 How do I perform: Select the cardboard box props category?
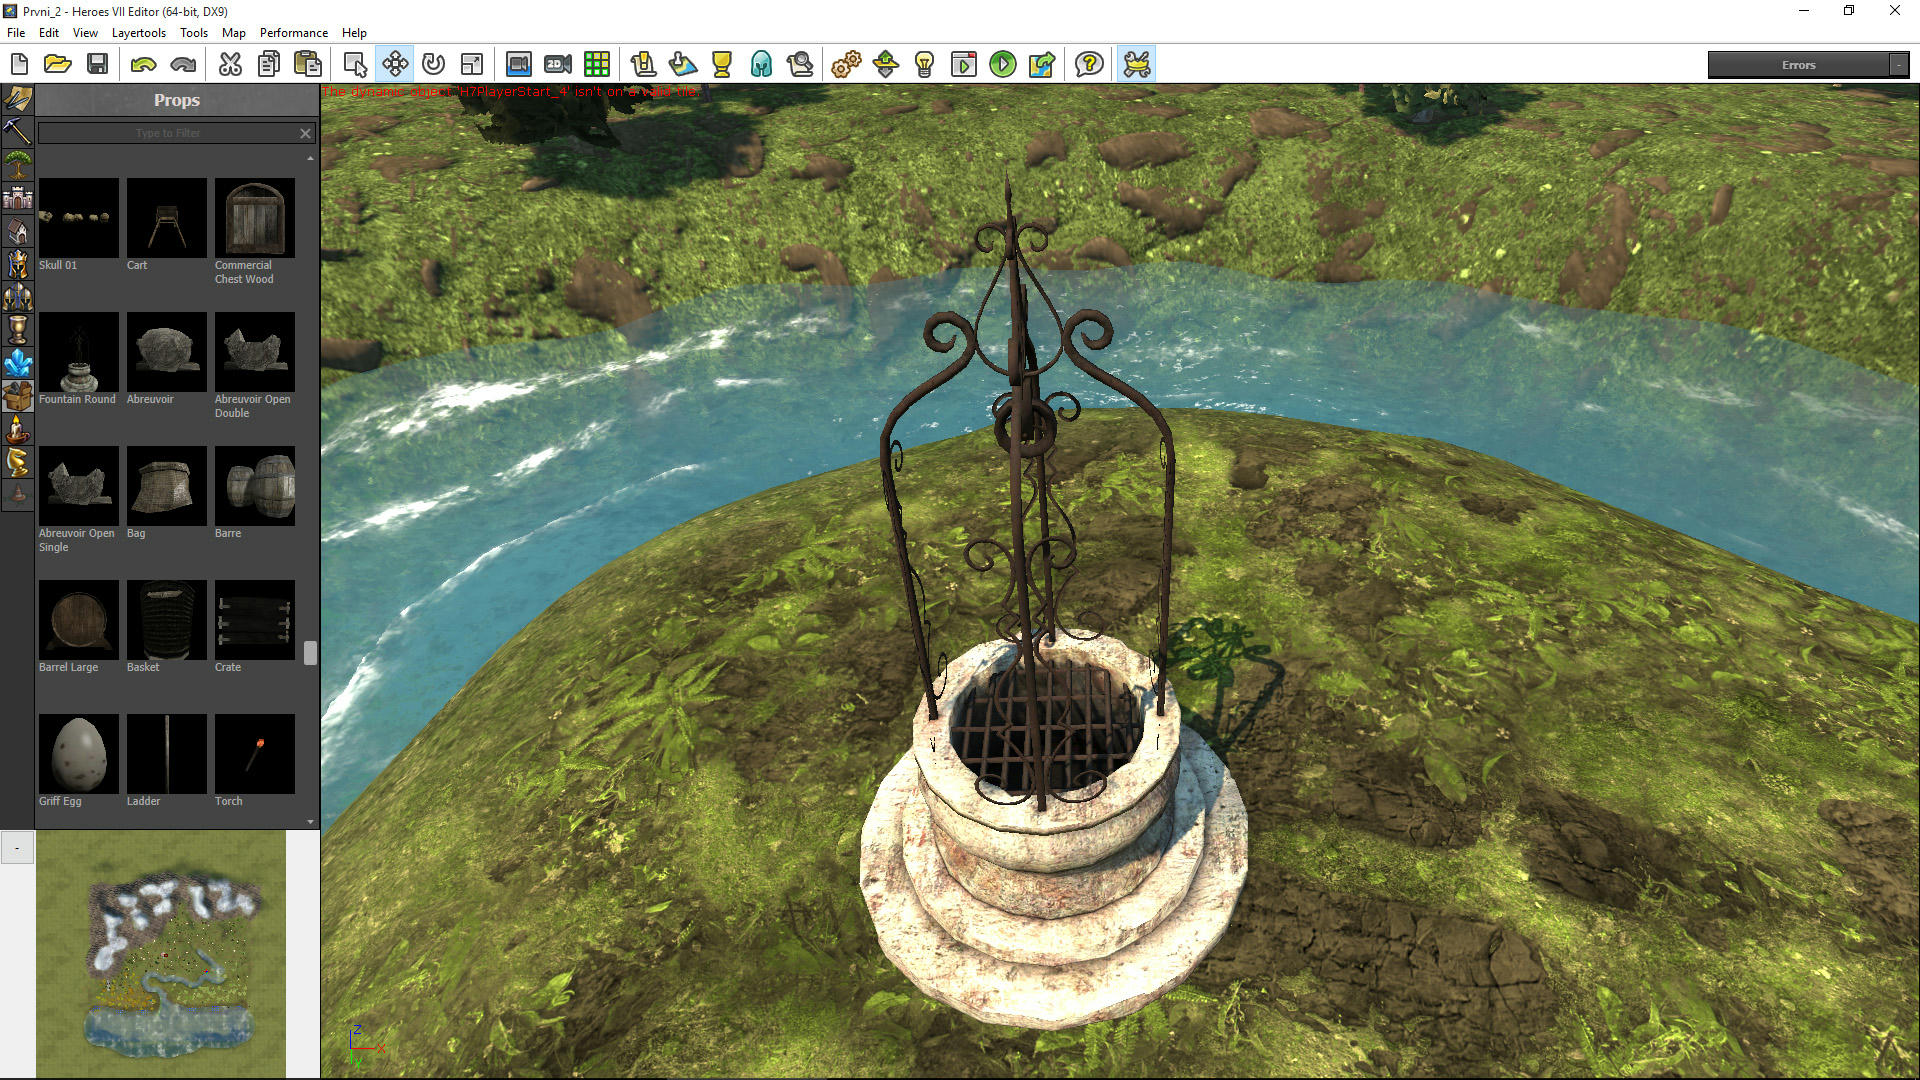pos(17,396)
